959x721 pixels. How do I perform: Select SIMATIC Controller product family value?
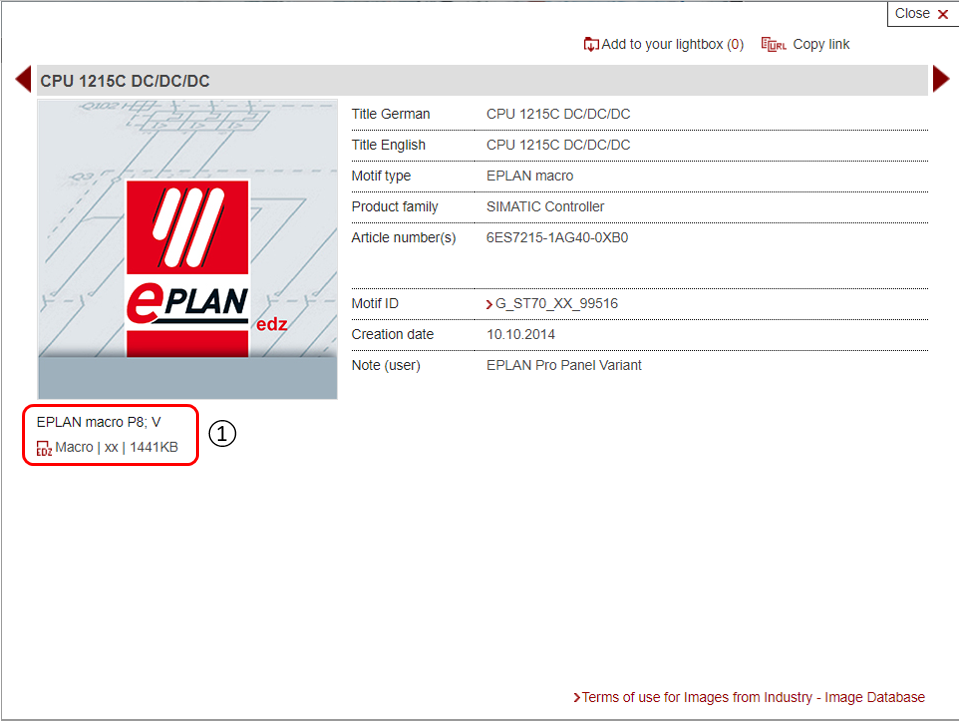(x=545, y=207)
